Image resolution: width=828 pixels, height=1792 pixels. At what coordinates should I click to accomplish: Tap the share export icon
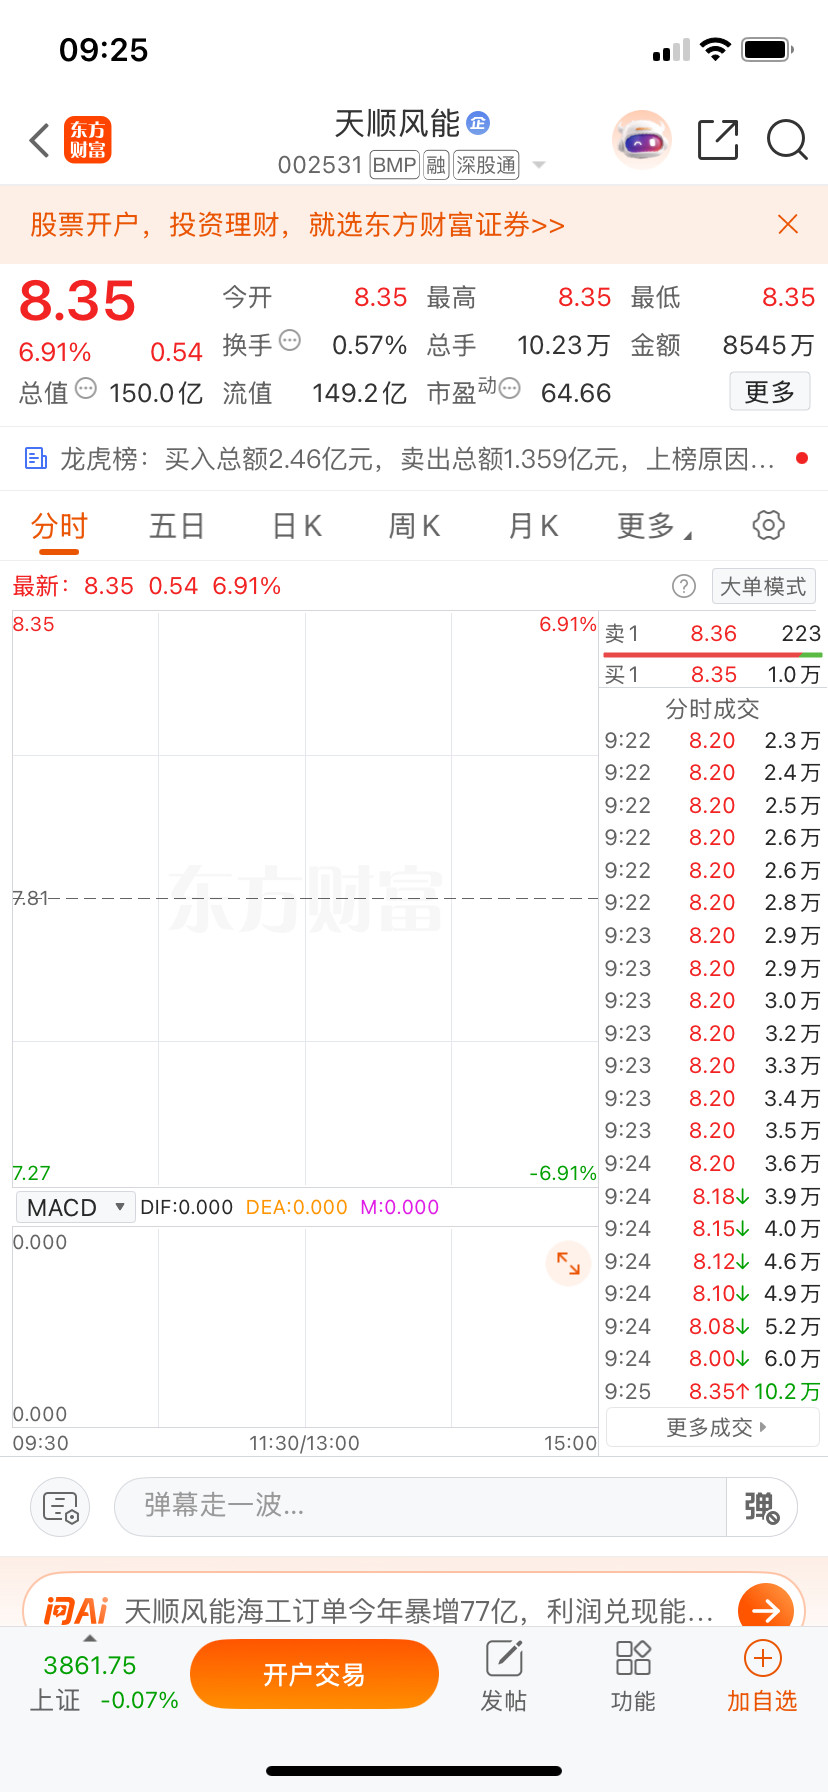[718, 140]
